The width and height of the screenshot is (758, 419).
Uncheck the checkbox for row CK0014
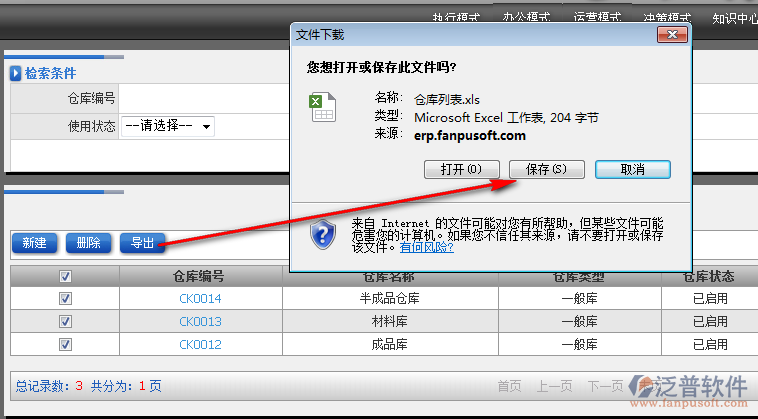click(65, 298)
